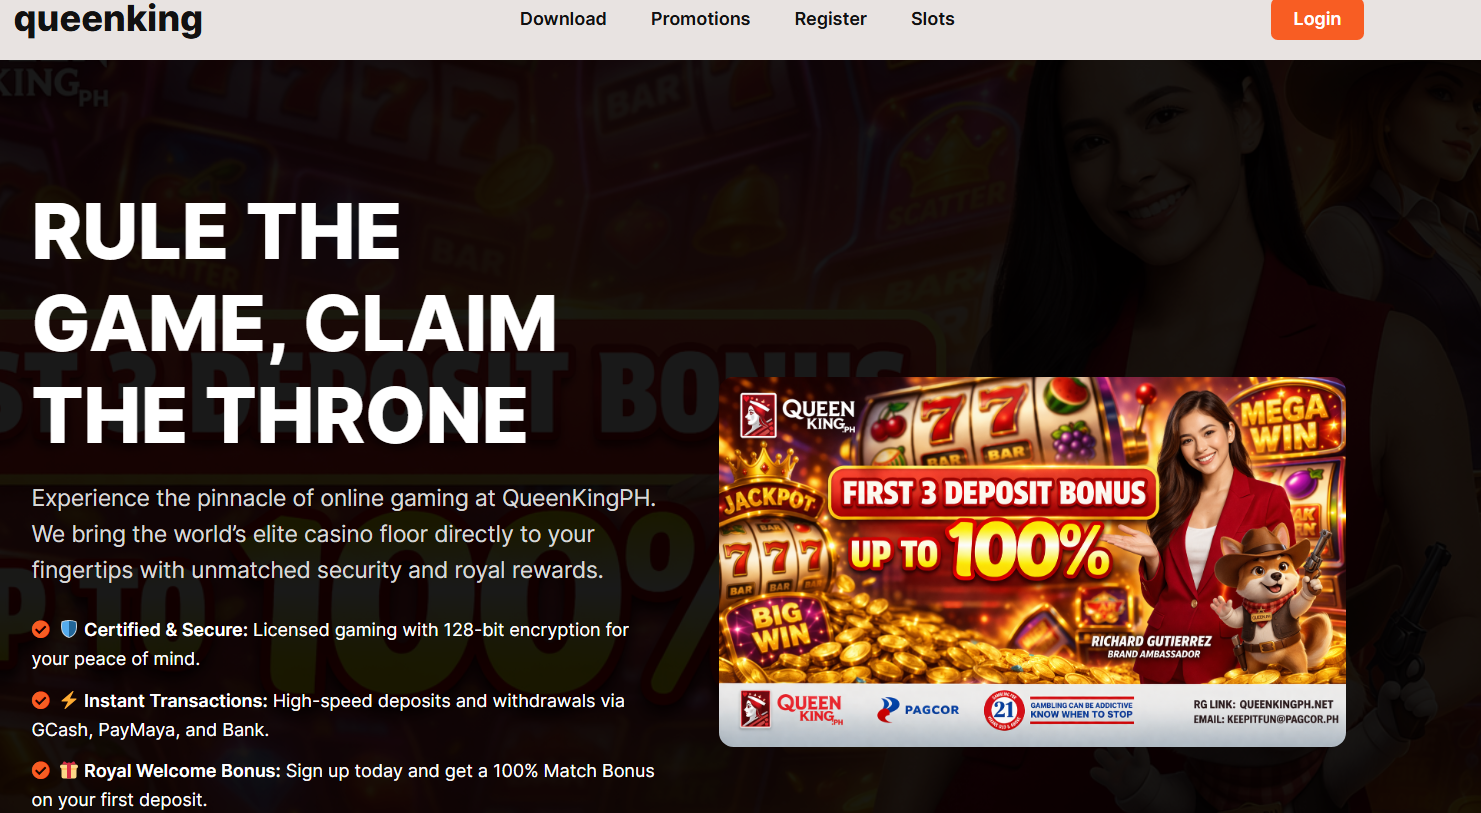Click the Queen King card logo atop banner

point(798,415)
